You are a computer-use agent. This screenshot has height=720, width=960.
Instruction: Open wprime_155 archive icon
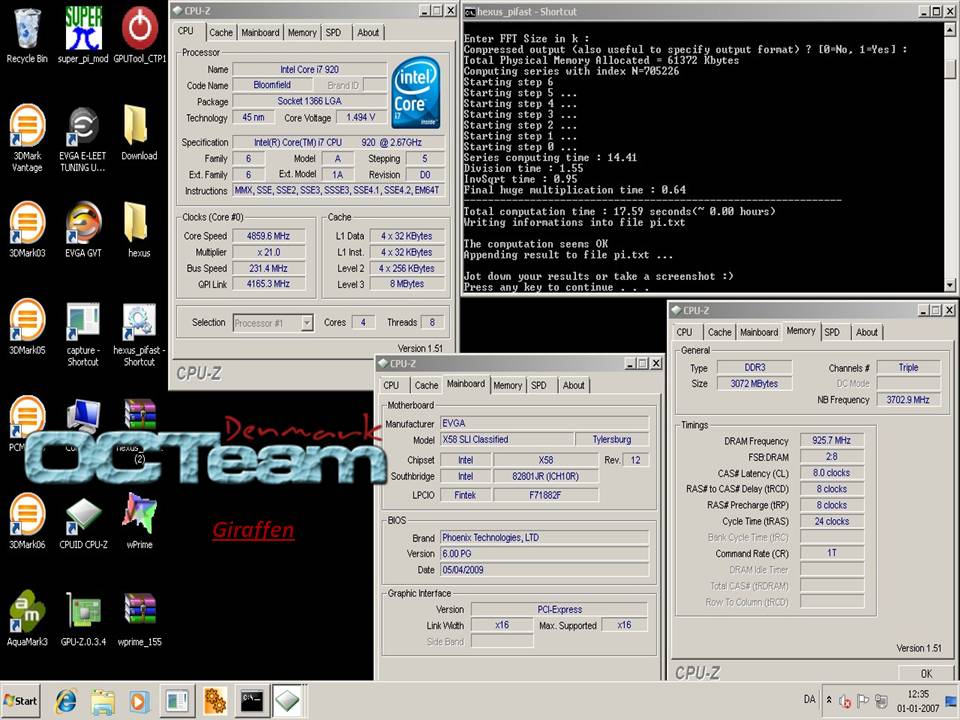point(139,618)
